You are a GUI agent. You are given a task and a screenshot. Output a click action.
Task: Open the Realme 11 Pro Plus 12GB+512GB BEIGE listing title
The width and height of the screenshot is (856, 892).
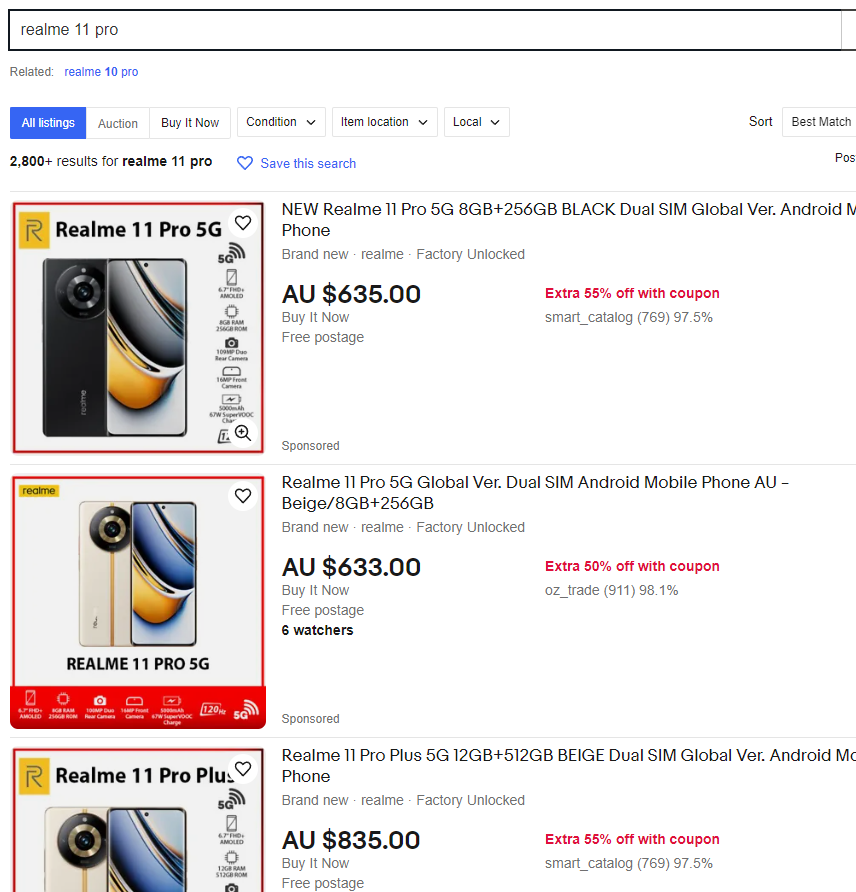pyautogui.click(x=569, y=766)
